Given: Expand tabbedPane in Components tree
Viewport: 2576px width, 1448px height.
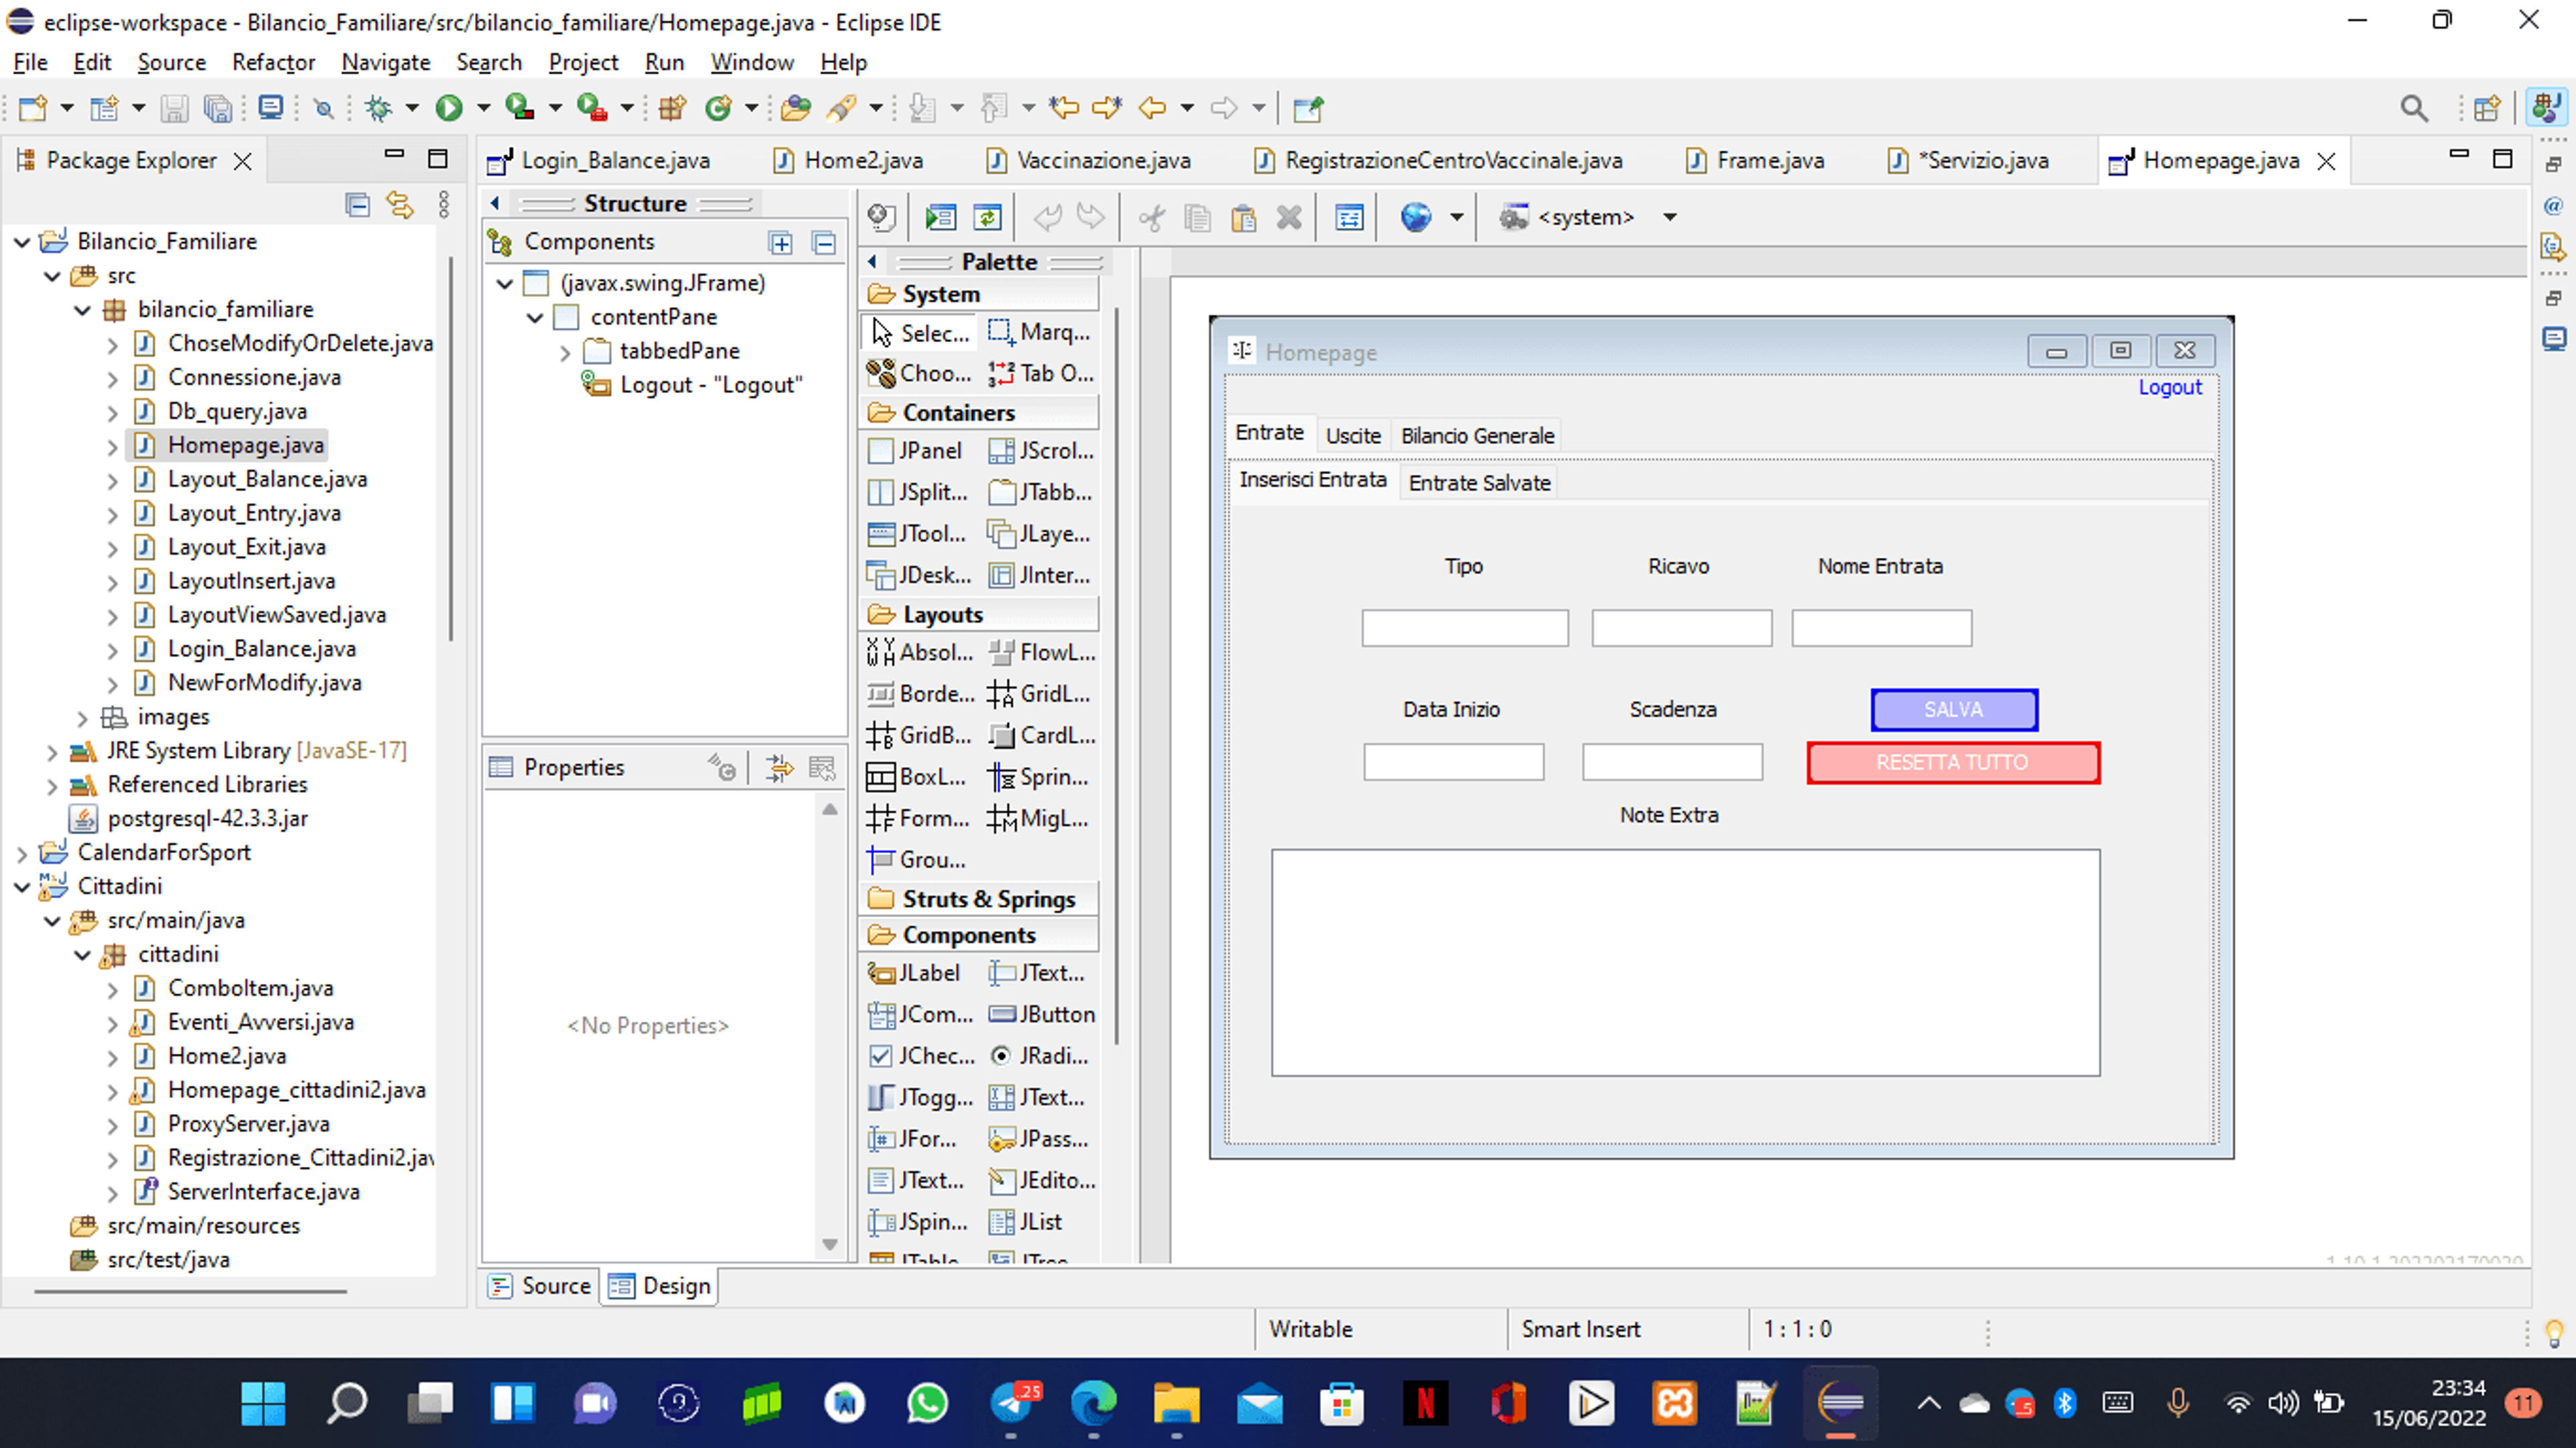Looking at the screenshot, I should click(565, 352).
